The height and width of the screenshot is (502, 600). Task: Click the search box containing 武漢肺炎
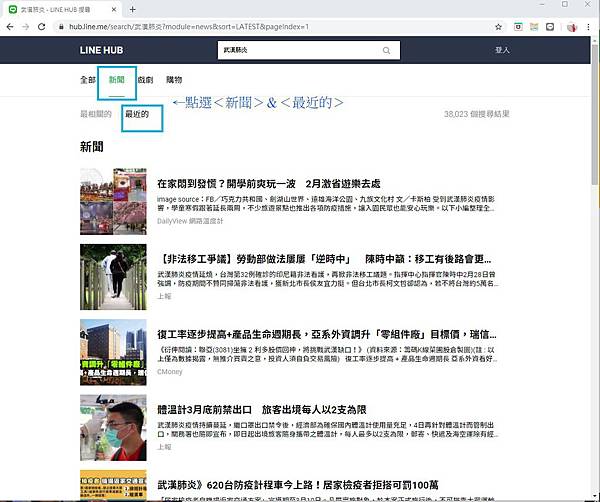pyautogui.click(x=309, y=50)
